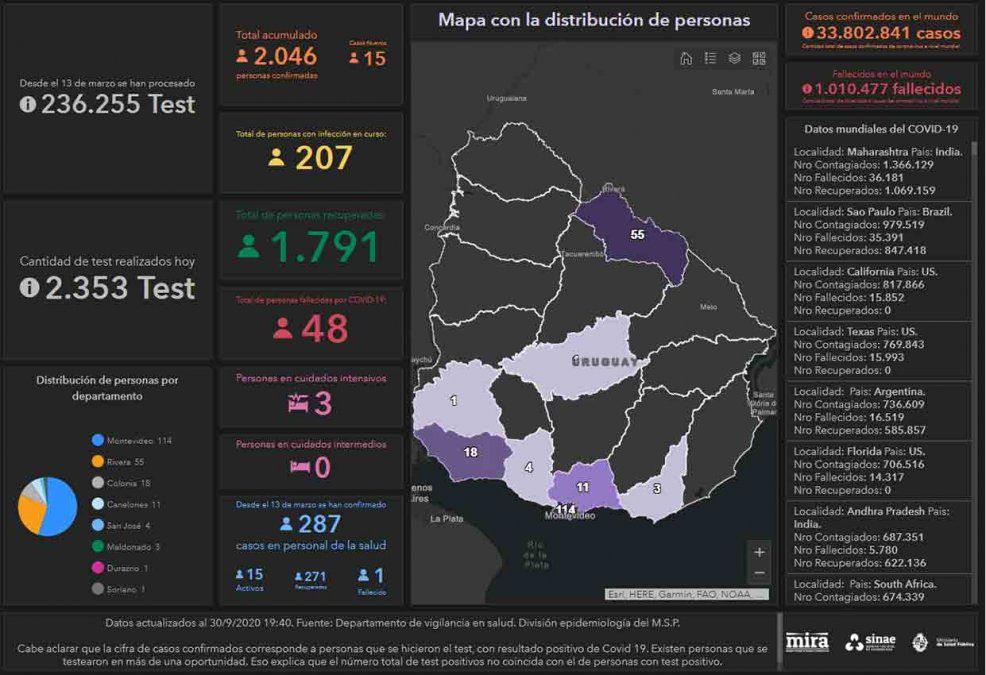Click info icon beside 33.802.841 casos
Screen dimensions: 986x675
[x=808, y=33]
